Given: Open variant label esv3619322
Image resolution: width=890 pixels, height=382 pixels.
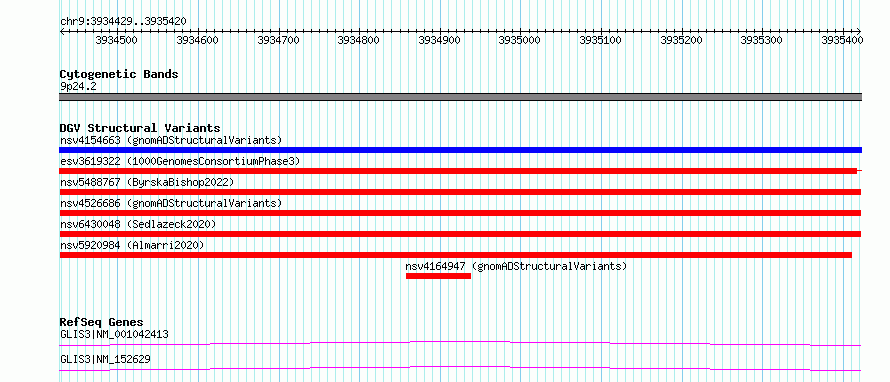Looking at the screenshot, I should tap(180, 161).
